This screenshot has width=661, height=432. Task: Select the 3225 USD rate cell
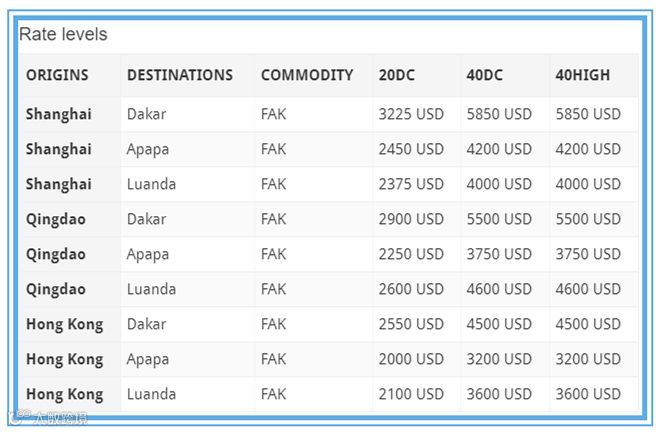pos(411,114)
